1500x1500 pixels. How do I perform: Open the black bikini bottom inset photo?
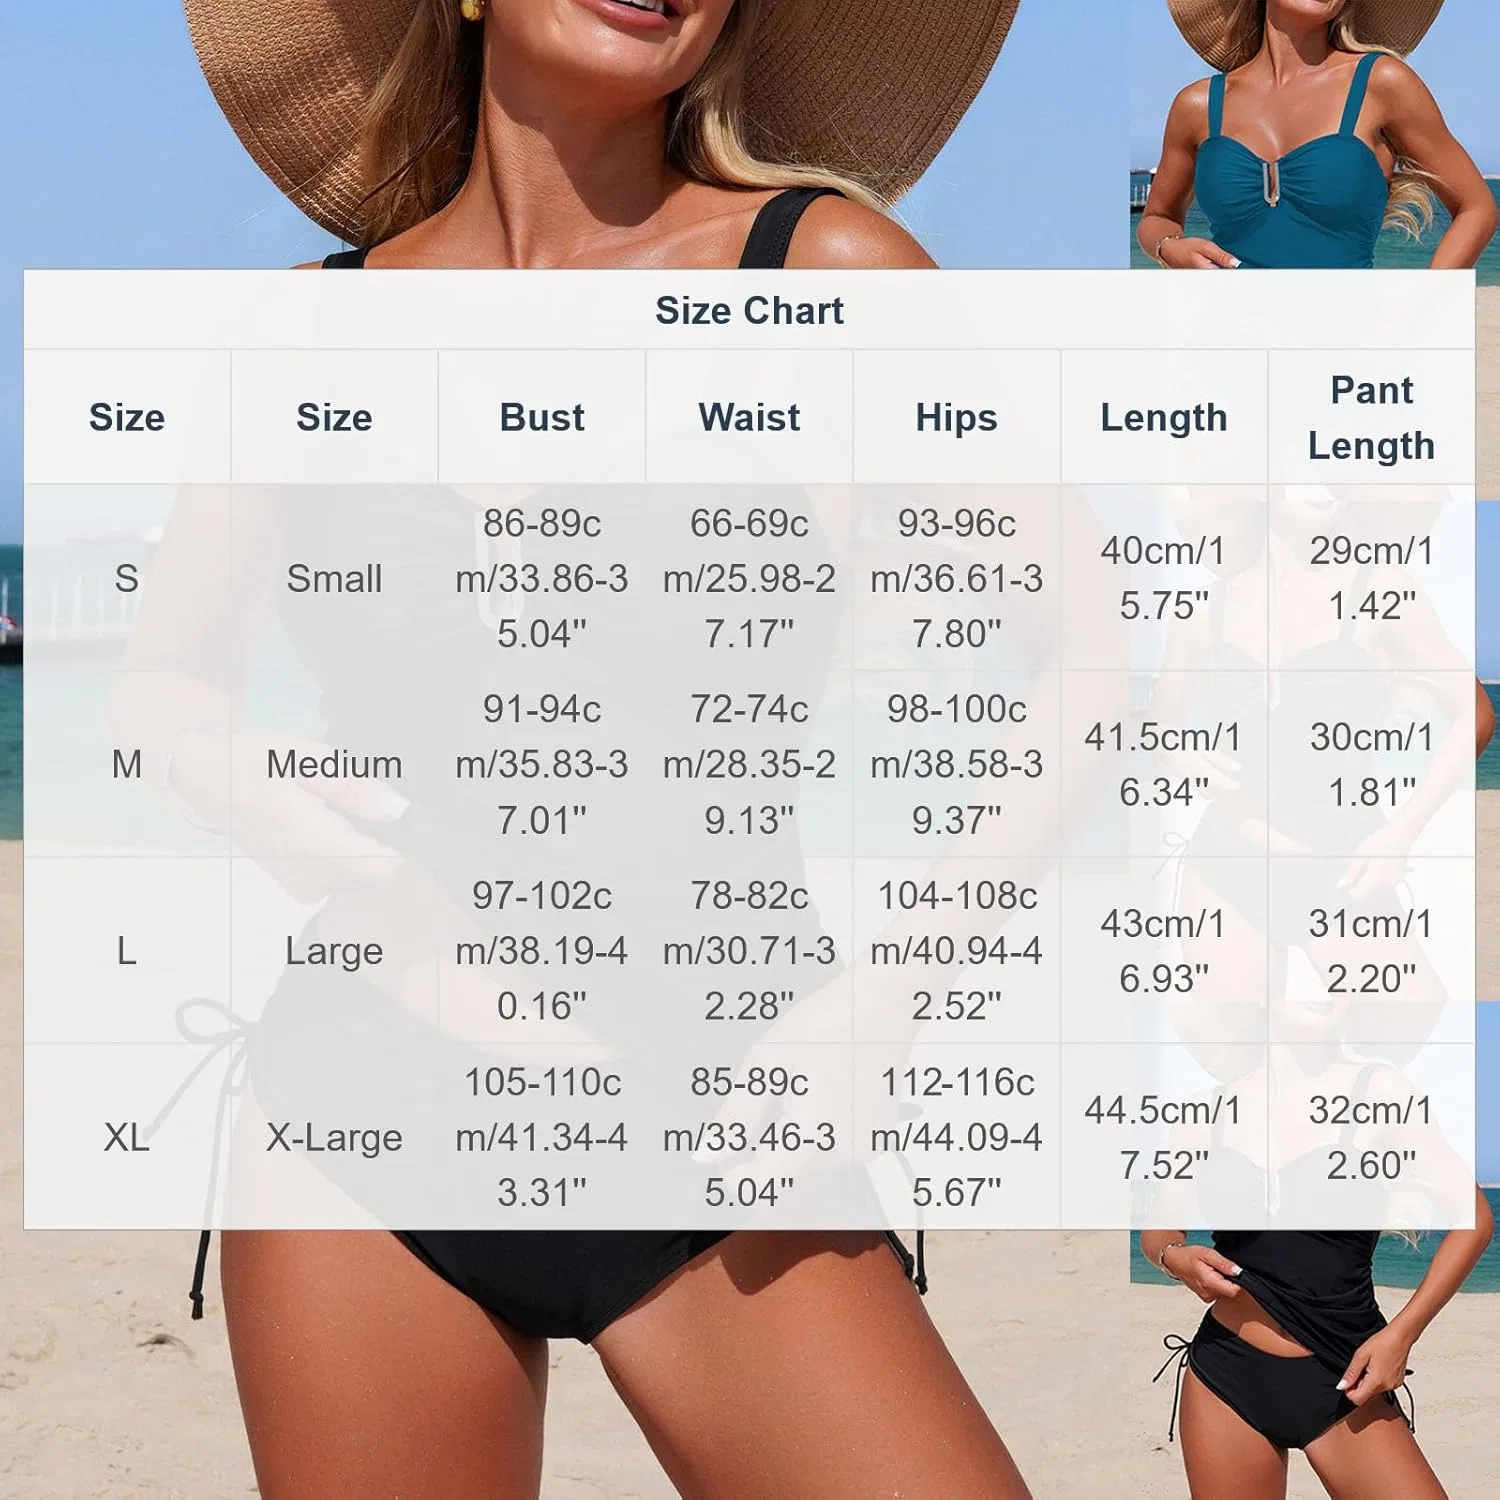point(1315,1365)
